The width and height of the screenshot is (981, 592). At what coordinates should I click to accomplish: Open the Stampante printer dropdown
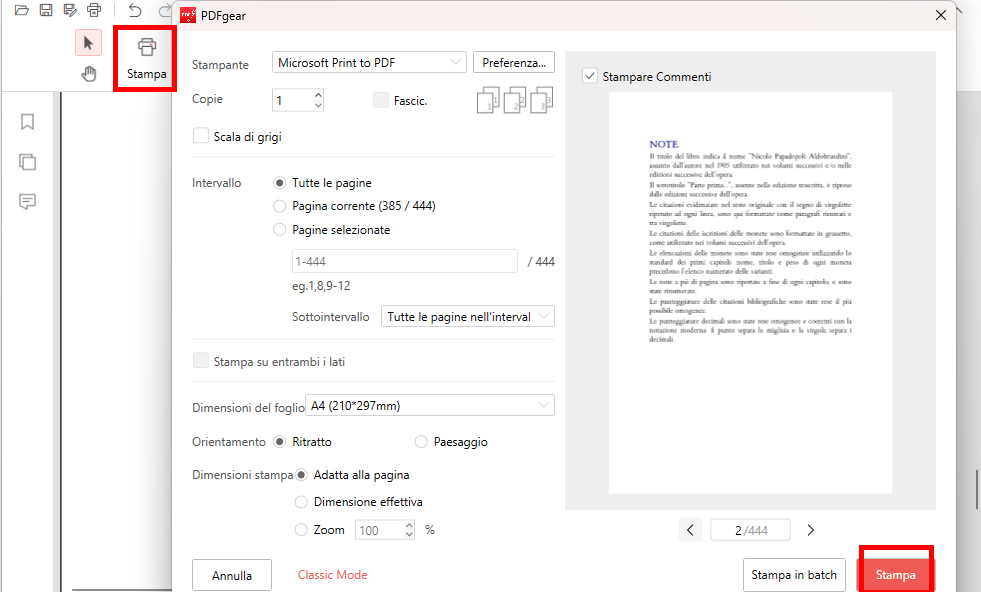368,62
